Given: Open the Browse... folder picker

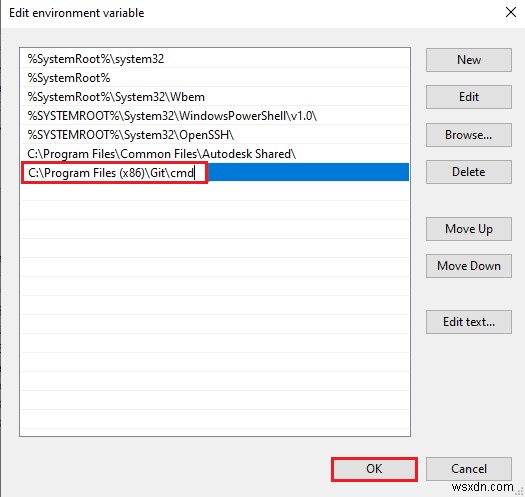Looking at the screenshot, I should 468,135.
